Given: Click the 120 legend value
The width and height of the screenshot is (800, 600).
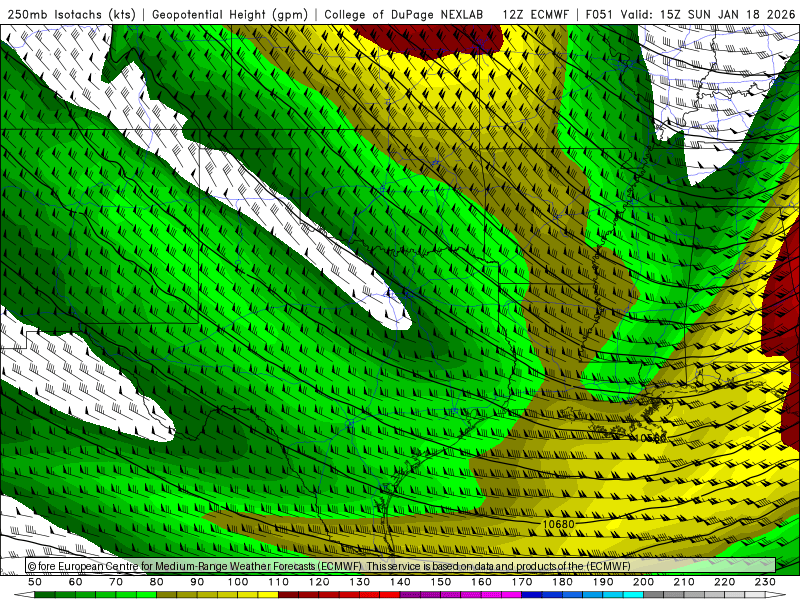Looking at the screenshot, I should tap(319, 582).
